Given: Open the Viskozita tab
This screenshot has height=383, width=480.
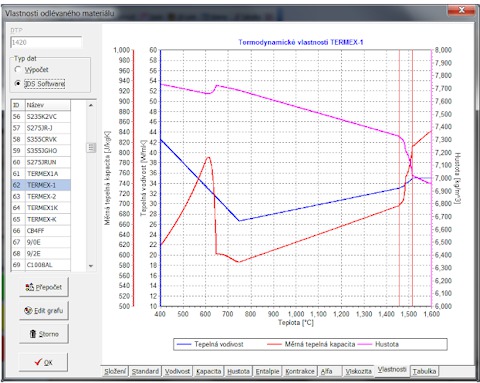Looking at the screenshot, I should (x=359, y=371).
